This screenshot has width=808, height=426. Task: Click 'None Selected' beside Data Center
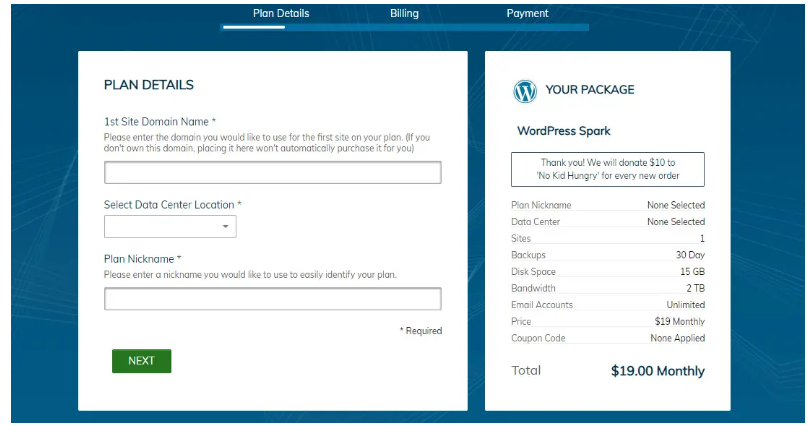click(676, 221)
